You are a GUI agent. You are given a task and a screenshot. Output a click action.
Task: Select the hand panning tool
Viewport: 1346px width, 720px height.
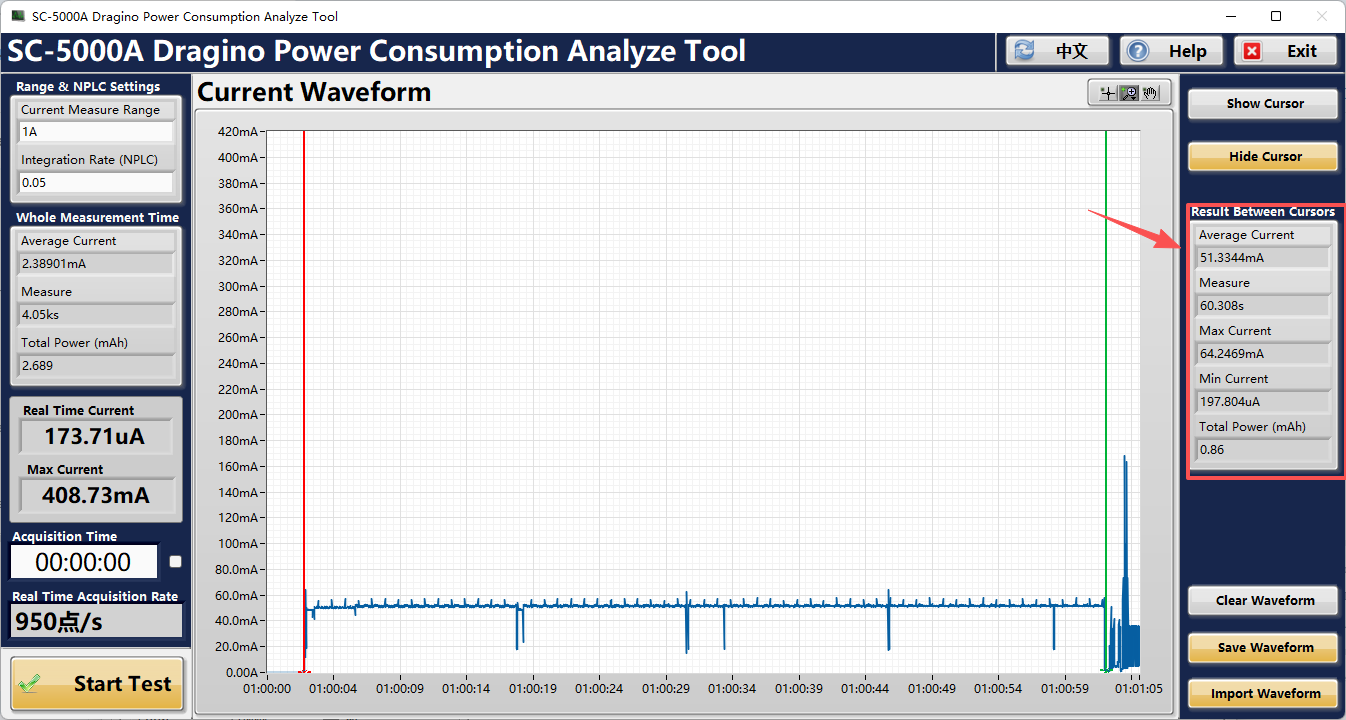coord(1150,93)
